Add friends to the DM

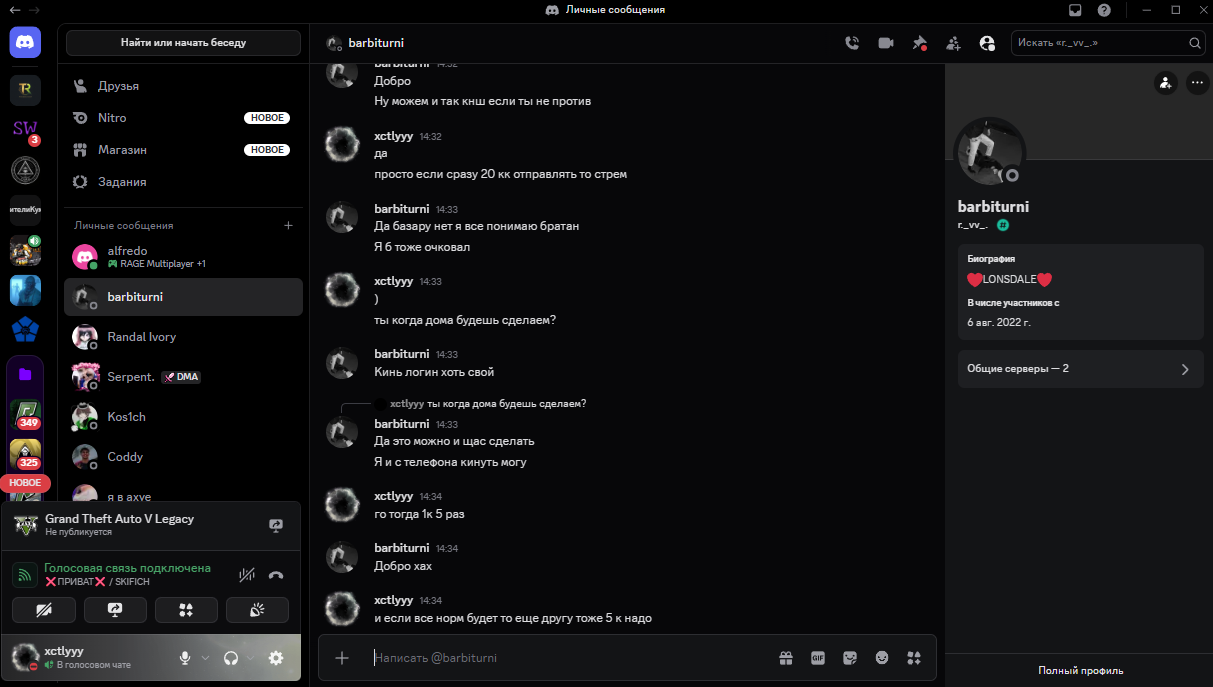[x=953, y=43]
